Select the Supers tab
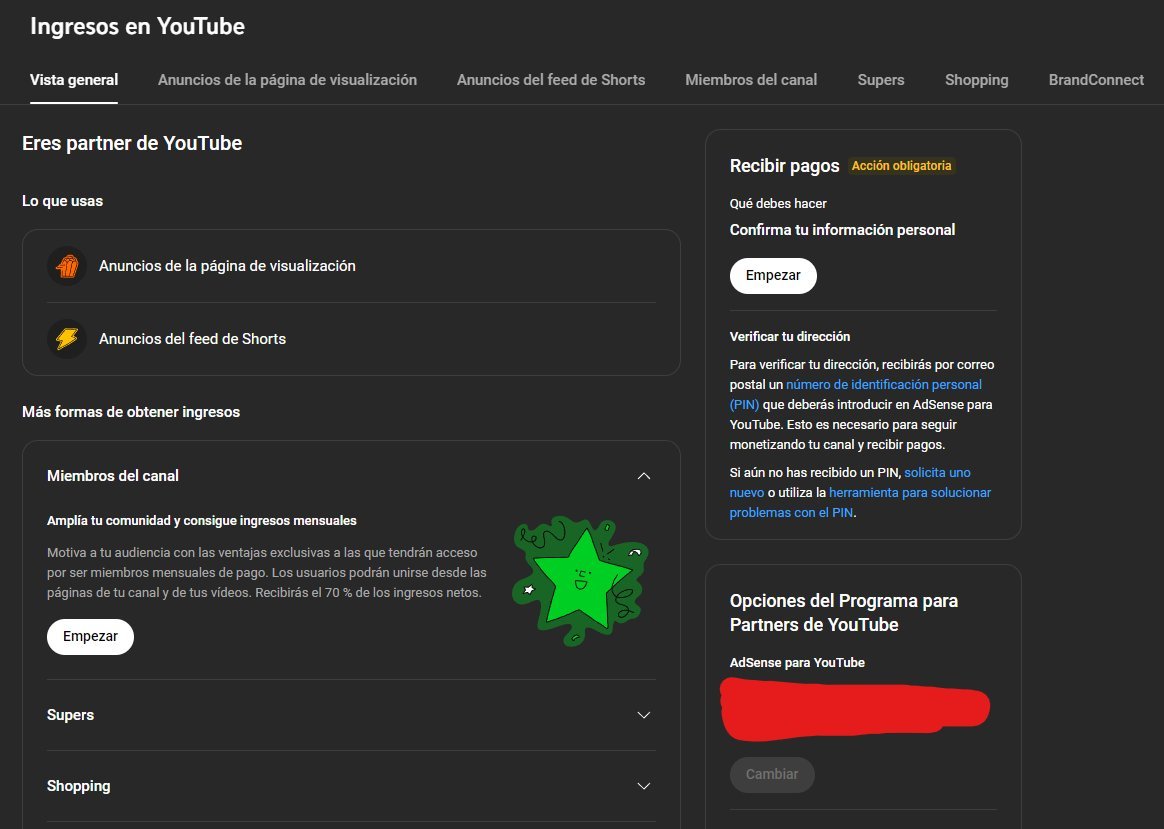The width and height of the screenshot is (1164, 829). (880, 80)
